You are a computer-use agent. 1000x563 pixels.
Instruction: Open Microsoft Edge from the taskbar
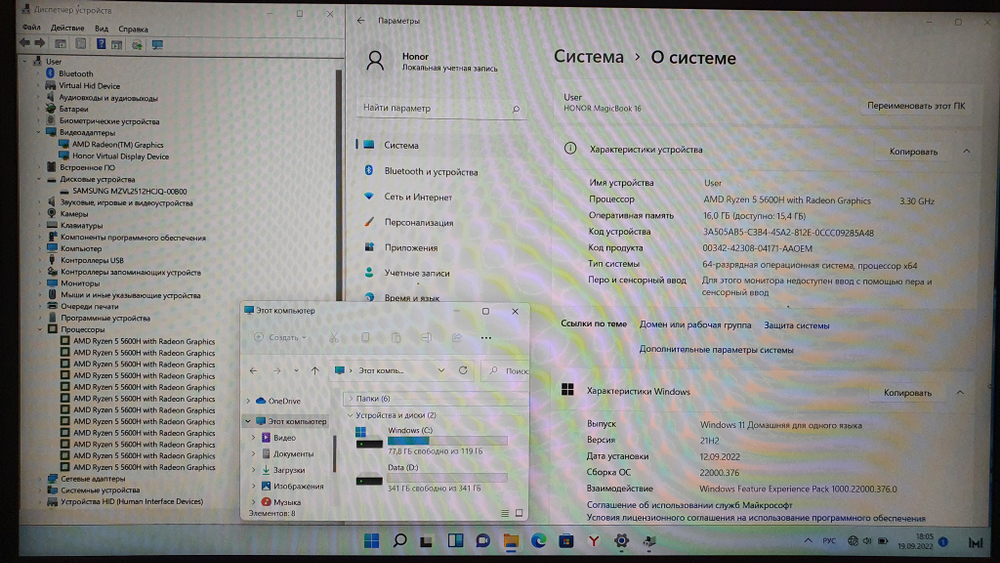pos(539,541)
